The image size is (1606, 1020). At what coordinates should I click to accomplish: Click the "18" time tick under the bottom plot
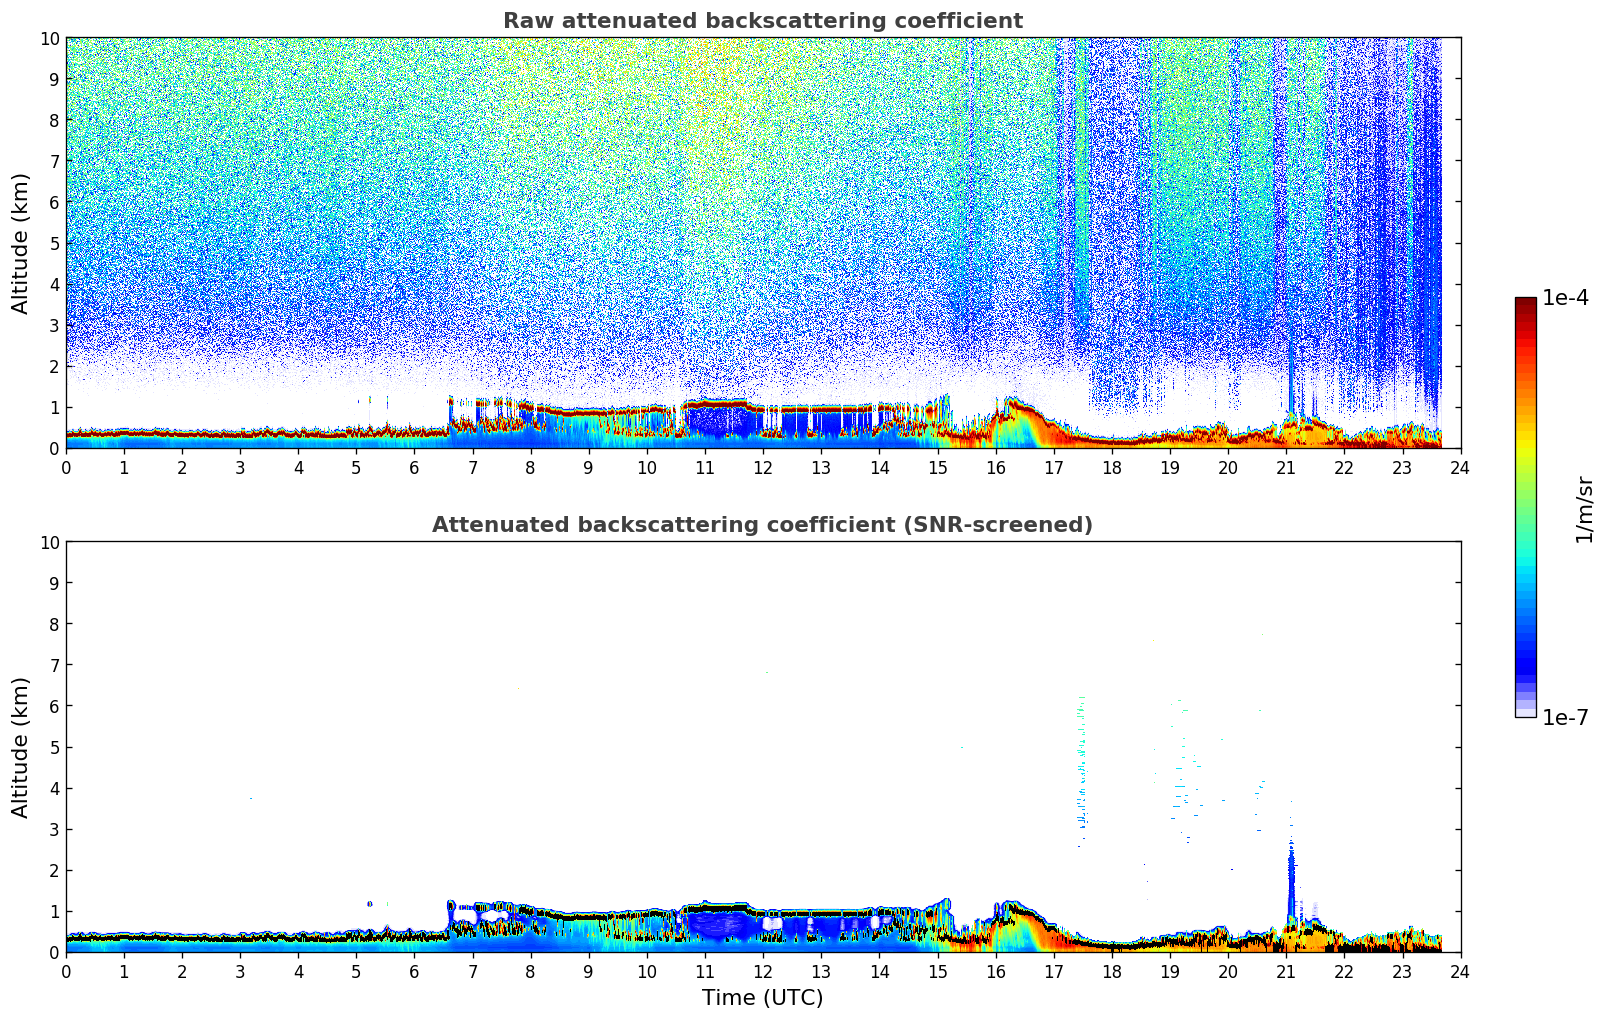pyautogui.click(x=1111, y=972)
